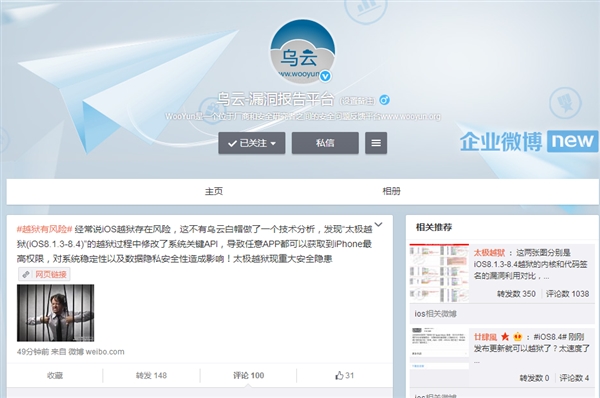Click the 企业微博 new banner
This screenshot has width=600, height=398.
529,141
